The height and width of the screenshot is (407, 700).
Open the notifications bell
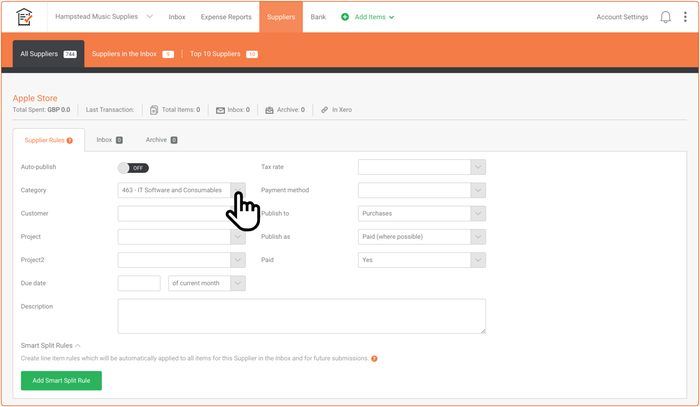click(x=665, y=17)
